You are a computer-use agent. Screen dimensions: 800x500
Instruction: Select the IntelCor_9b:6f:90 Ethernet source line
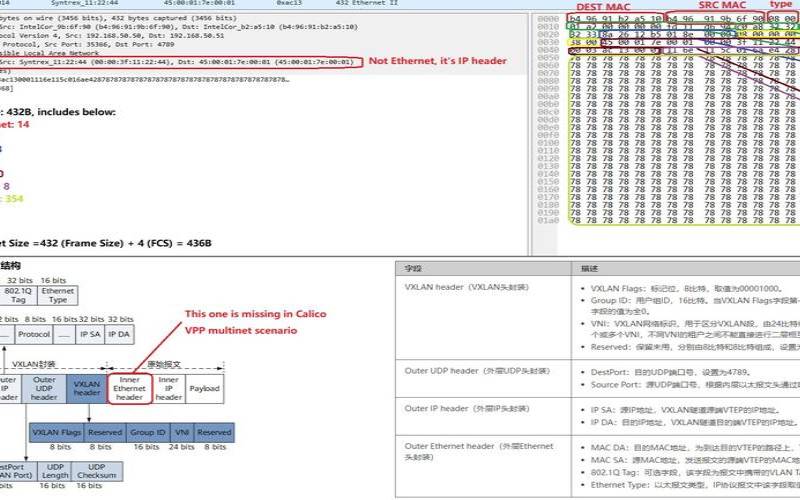150,20
